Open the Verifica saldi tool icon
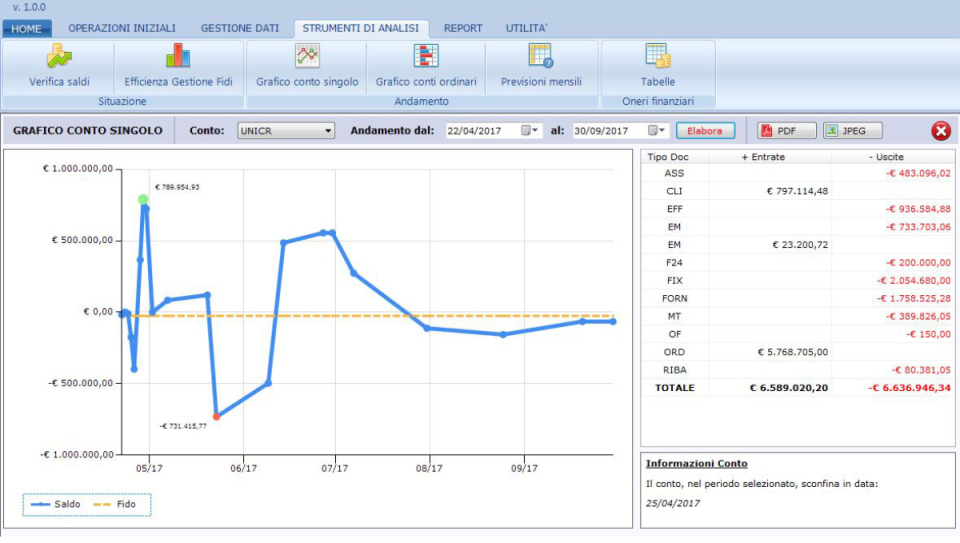The image size is (960, 543). tap(59, 56)
